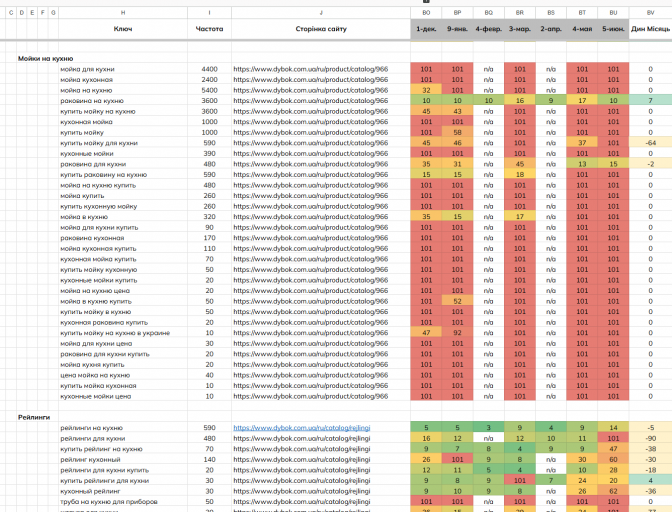
Task: Click the 7 cell in 'раковина на кухню' row
Action: click(x=650, y=101)
